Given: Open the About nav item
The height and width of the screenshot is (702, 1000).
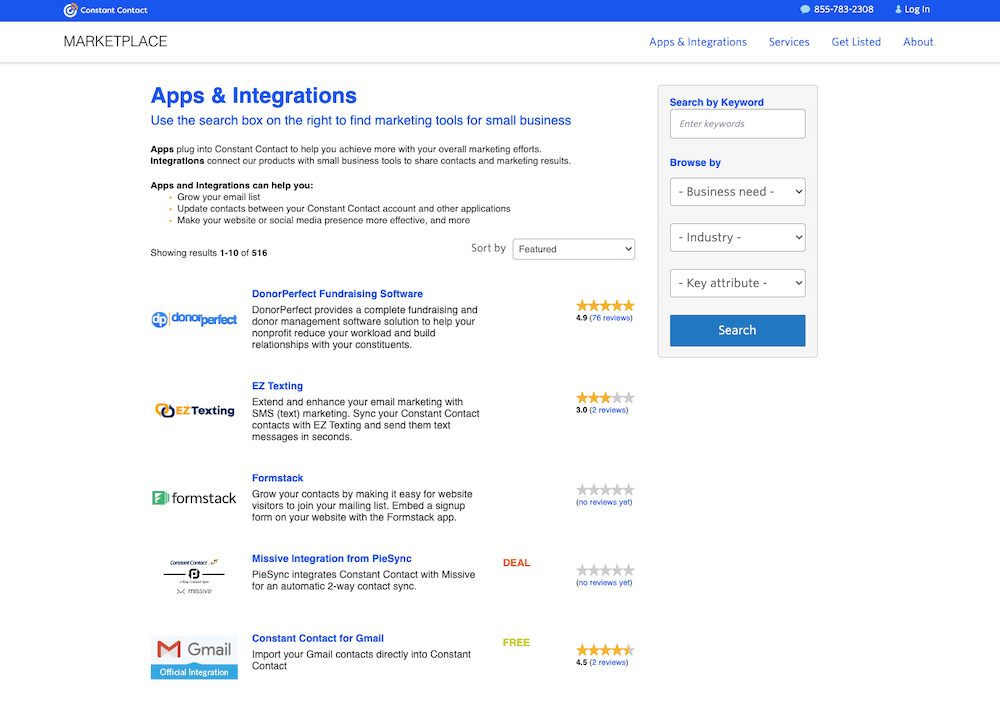Looking at the screenshot, I should coord(918,42).
